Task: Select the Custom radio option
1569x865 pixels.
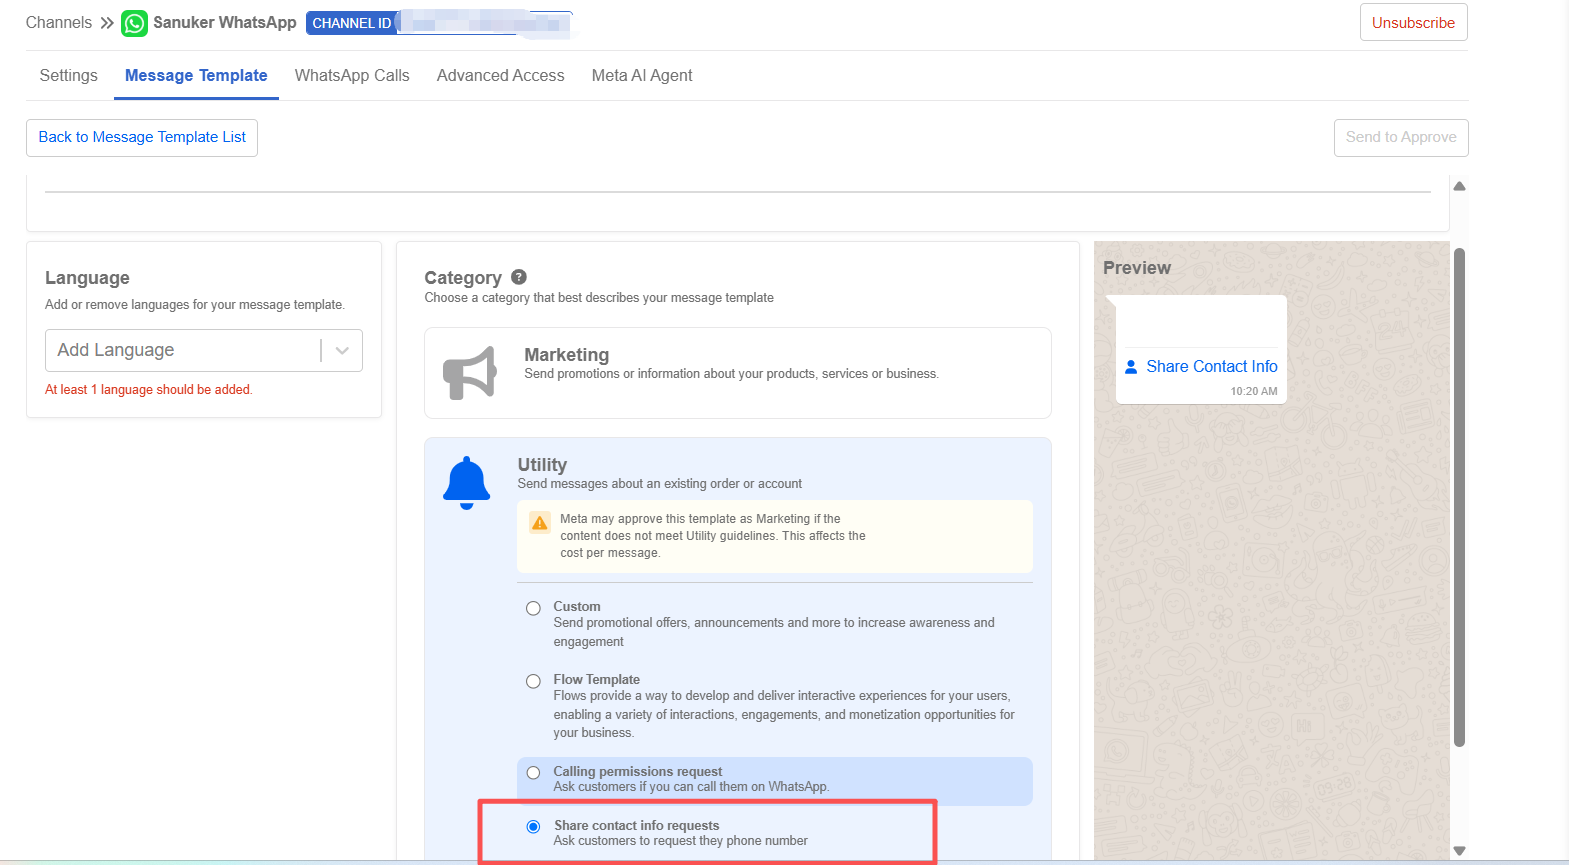Action: tap(533, 608)
